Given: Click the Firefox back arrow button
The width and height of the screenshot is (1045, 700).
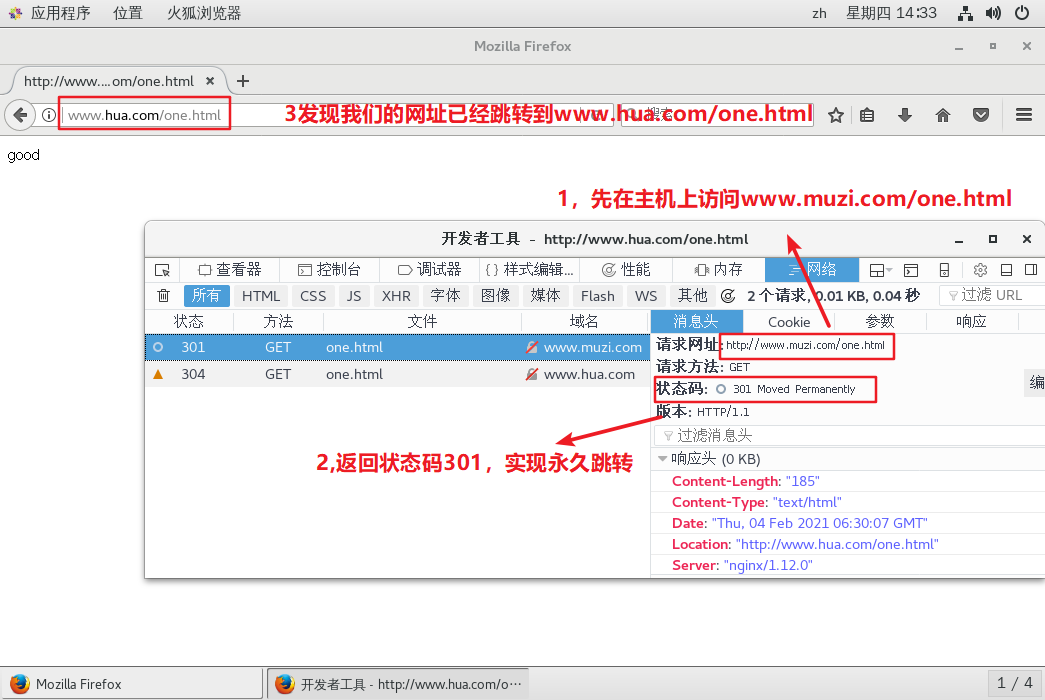Looking at the screenshot, I should (x=20, y=115).
